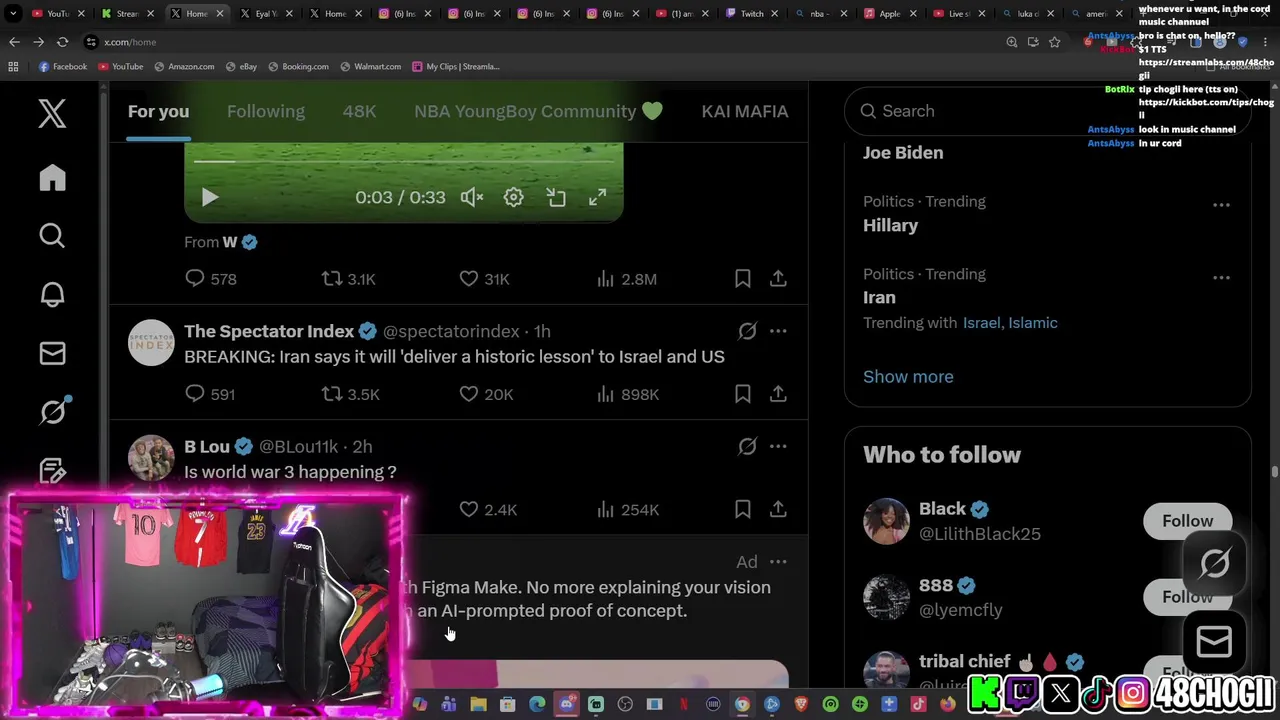1280x720 pixels.
Task: Click the browser address bar
Action: click(x=540, y=42)
